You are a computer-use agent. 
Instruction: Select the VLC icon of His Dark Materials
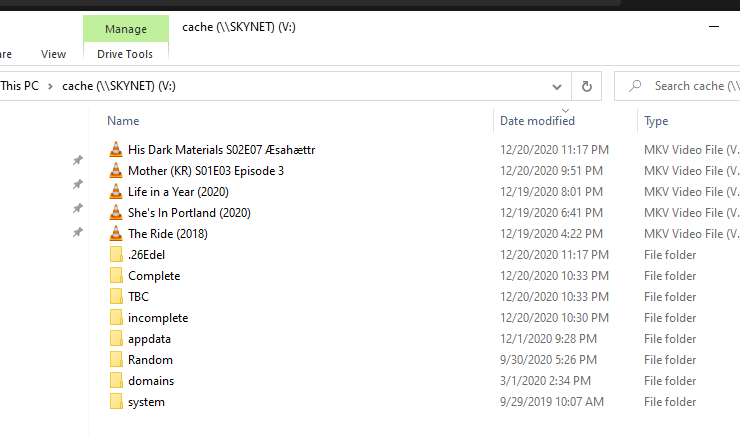click(x=116, y=150)
